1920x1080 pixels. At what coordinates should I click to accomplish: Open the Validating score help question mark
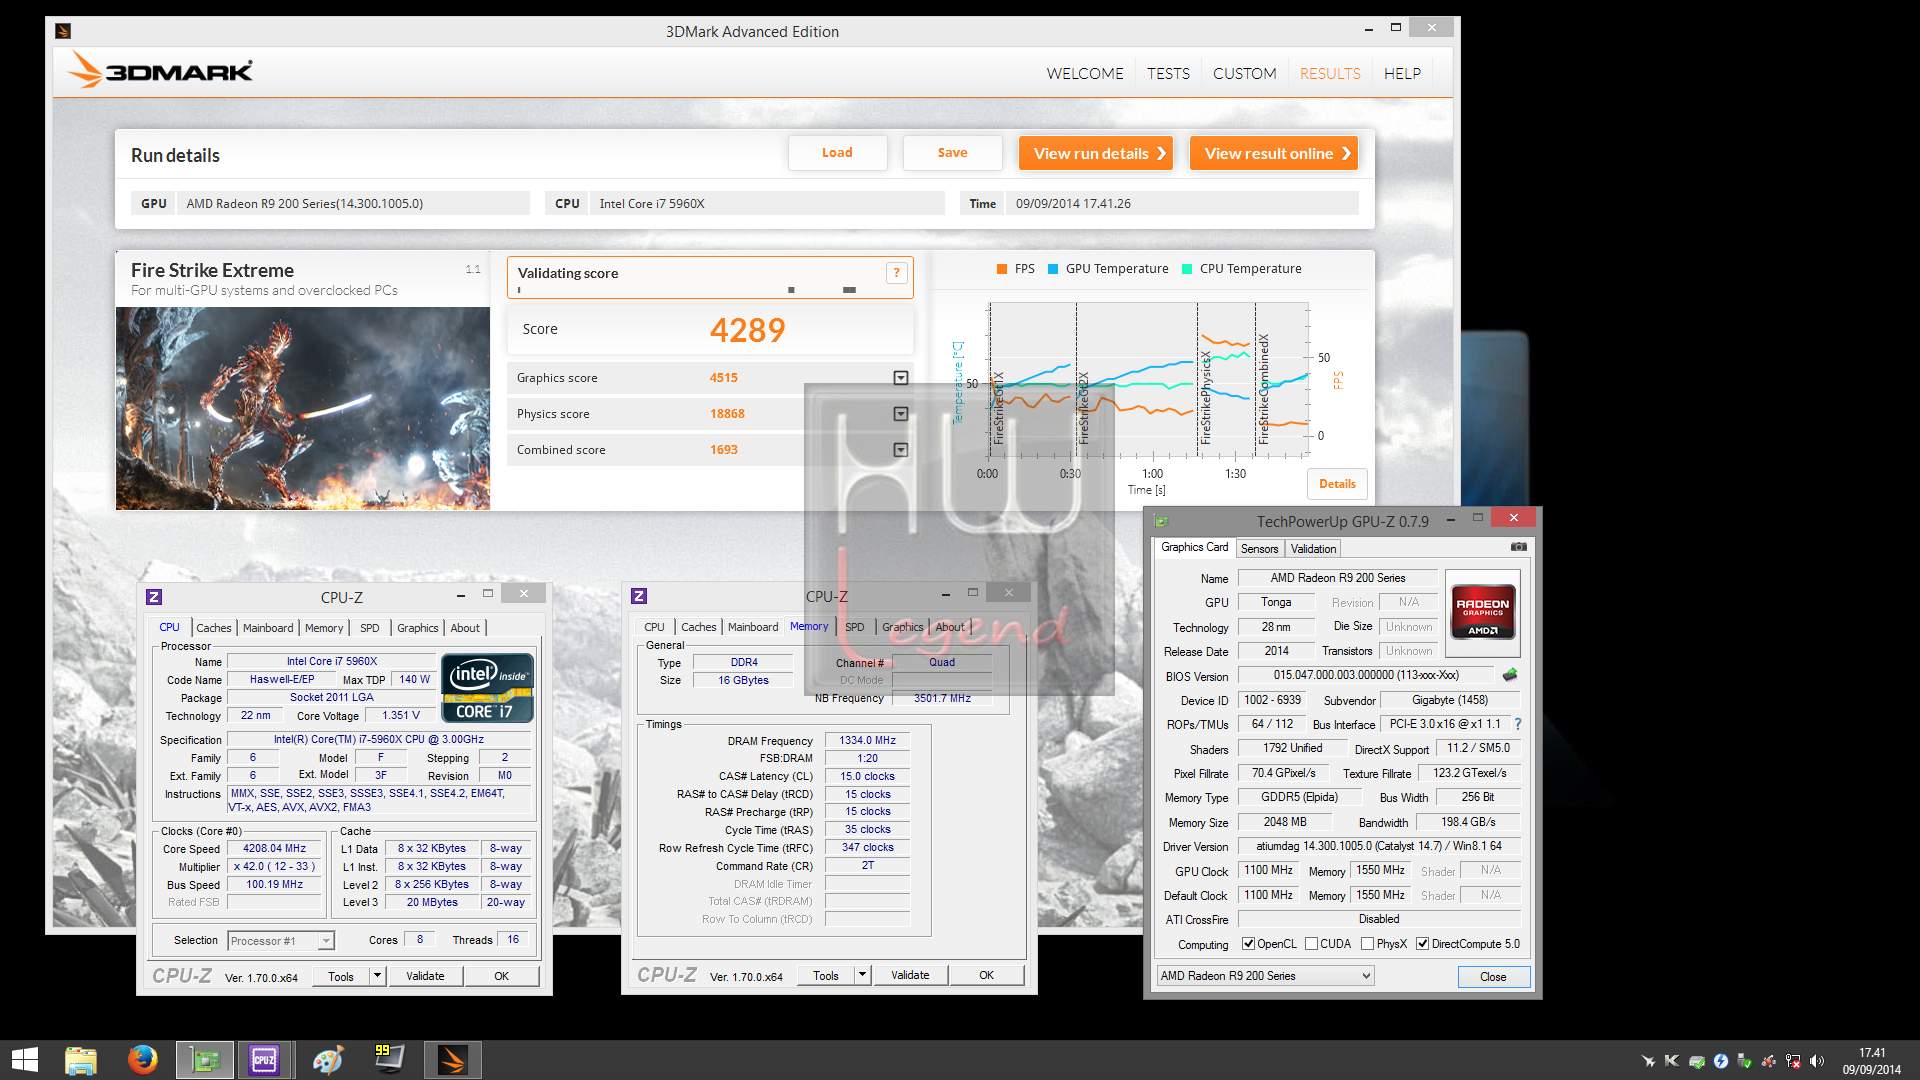coord(897,273)
